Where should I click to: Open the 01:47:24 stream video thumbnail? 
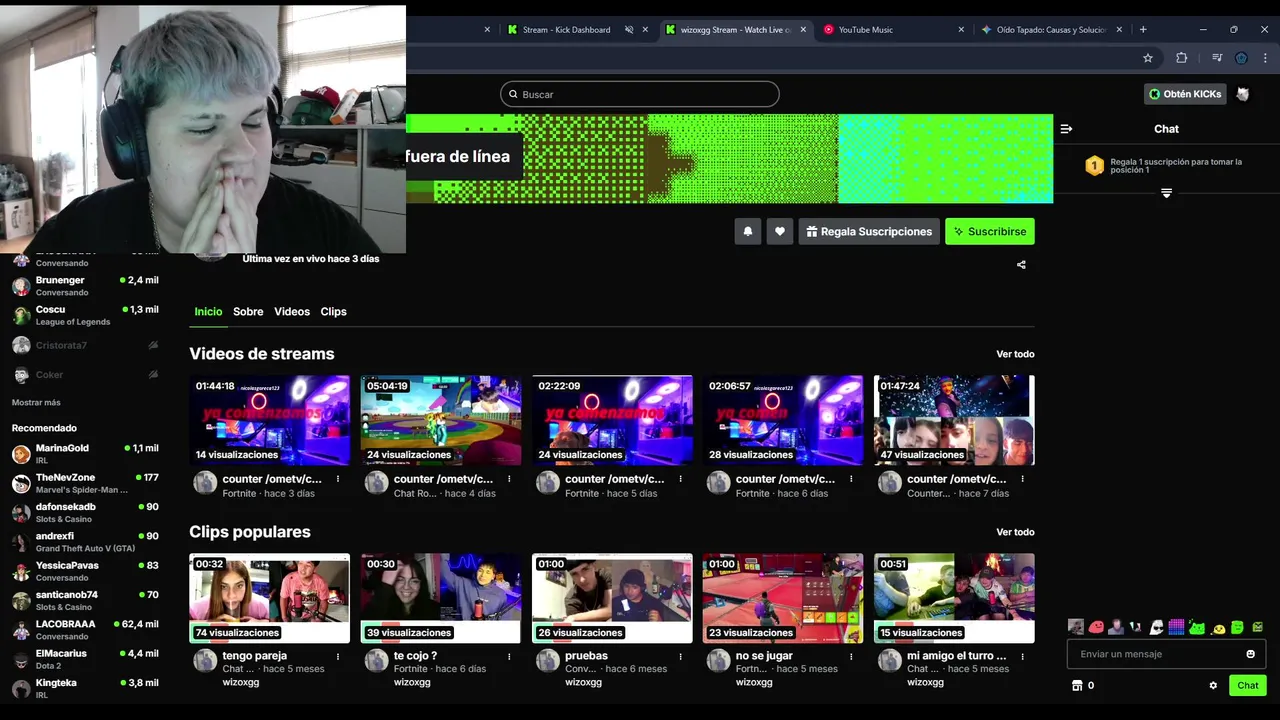pos(954,420)
